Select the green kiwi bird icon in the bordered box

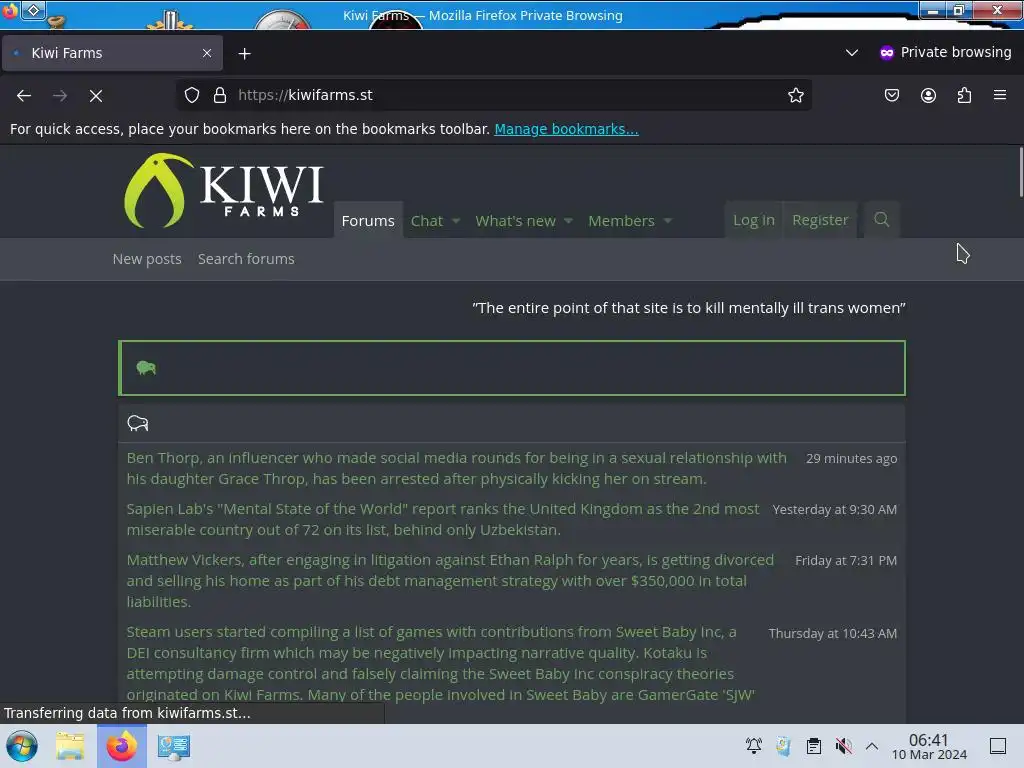click(x=146, y=368)
